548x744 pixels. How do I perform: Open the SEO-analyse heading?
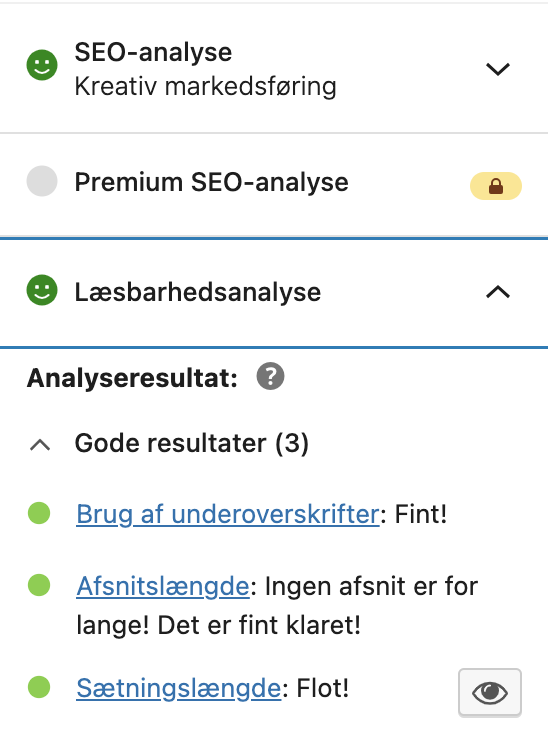[x=153, y=52]
